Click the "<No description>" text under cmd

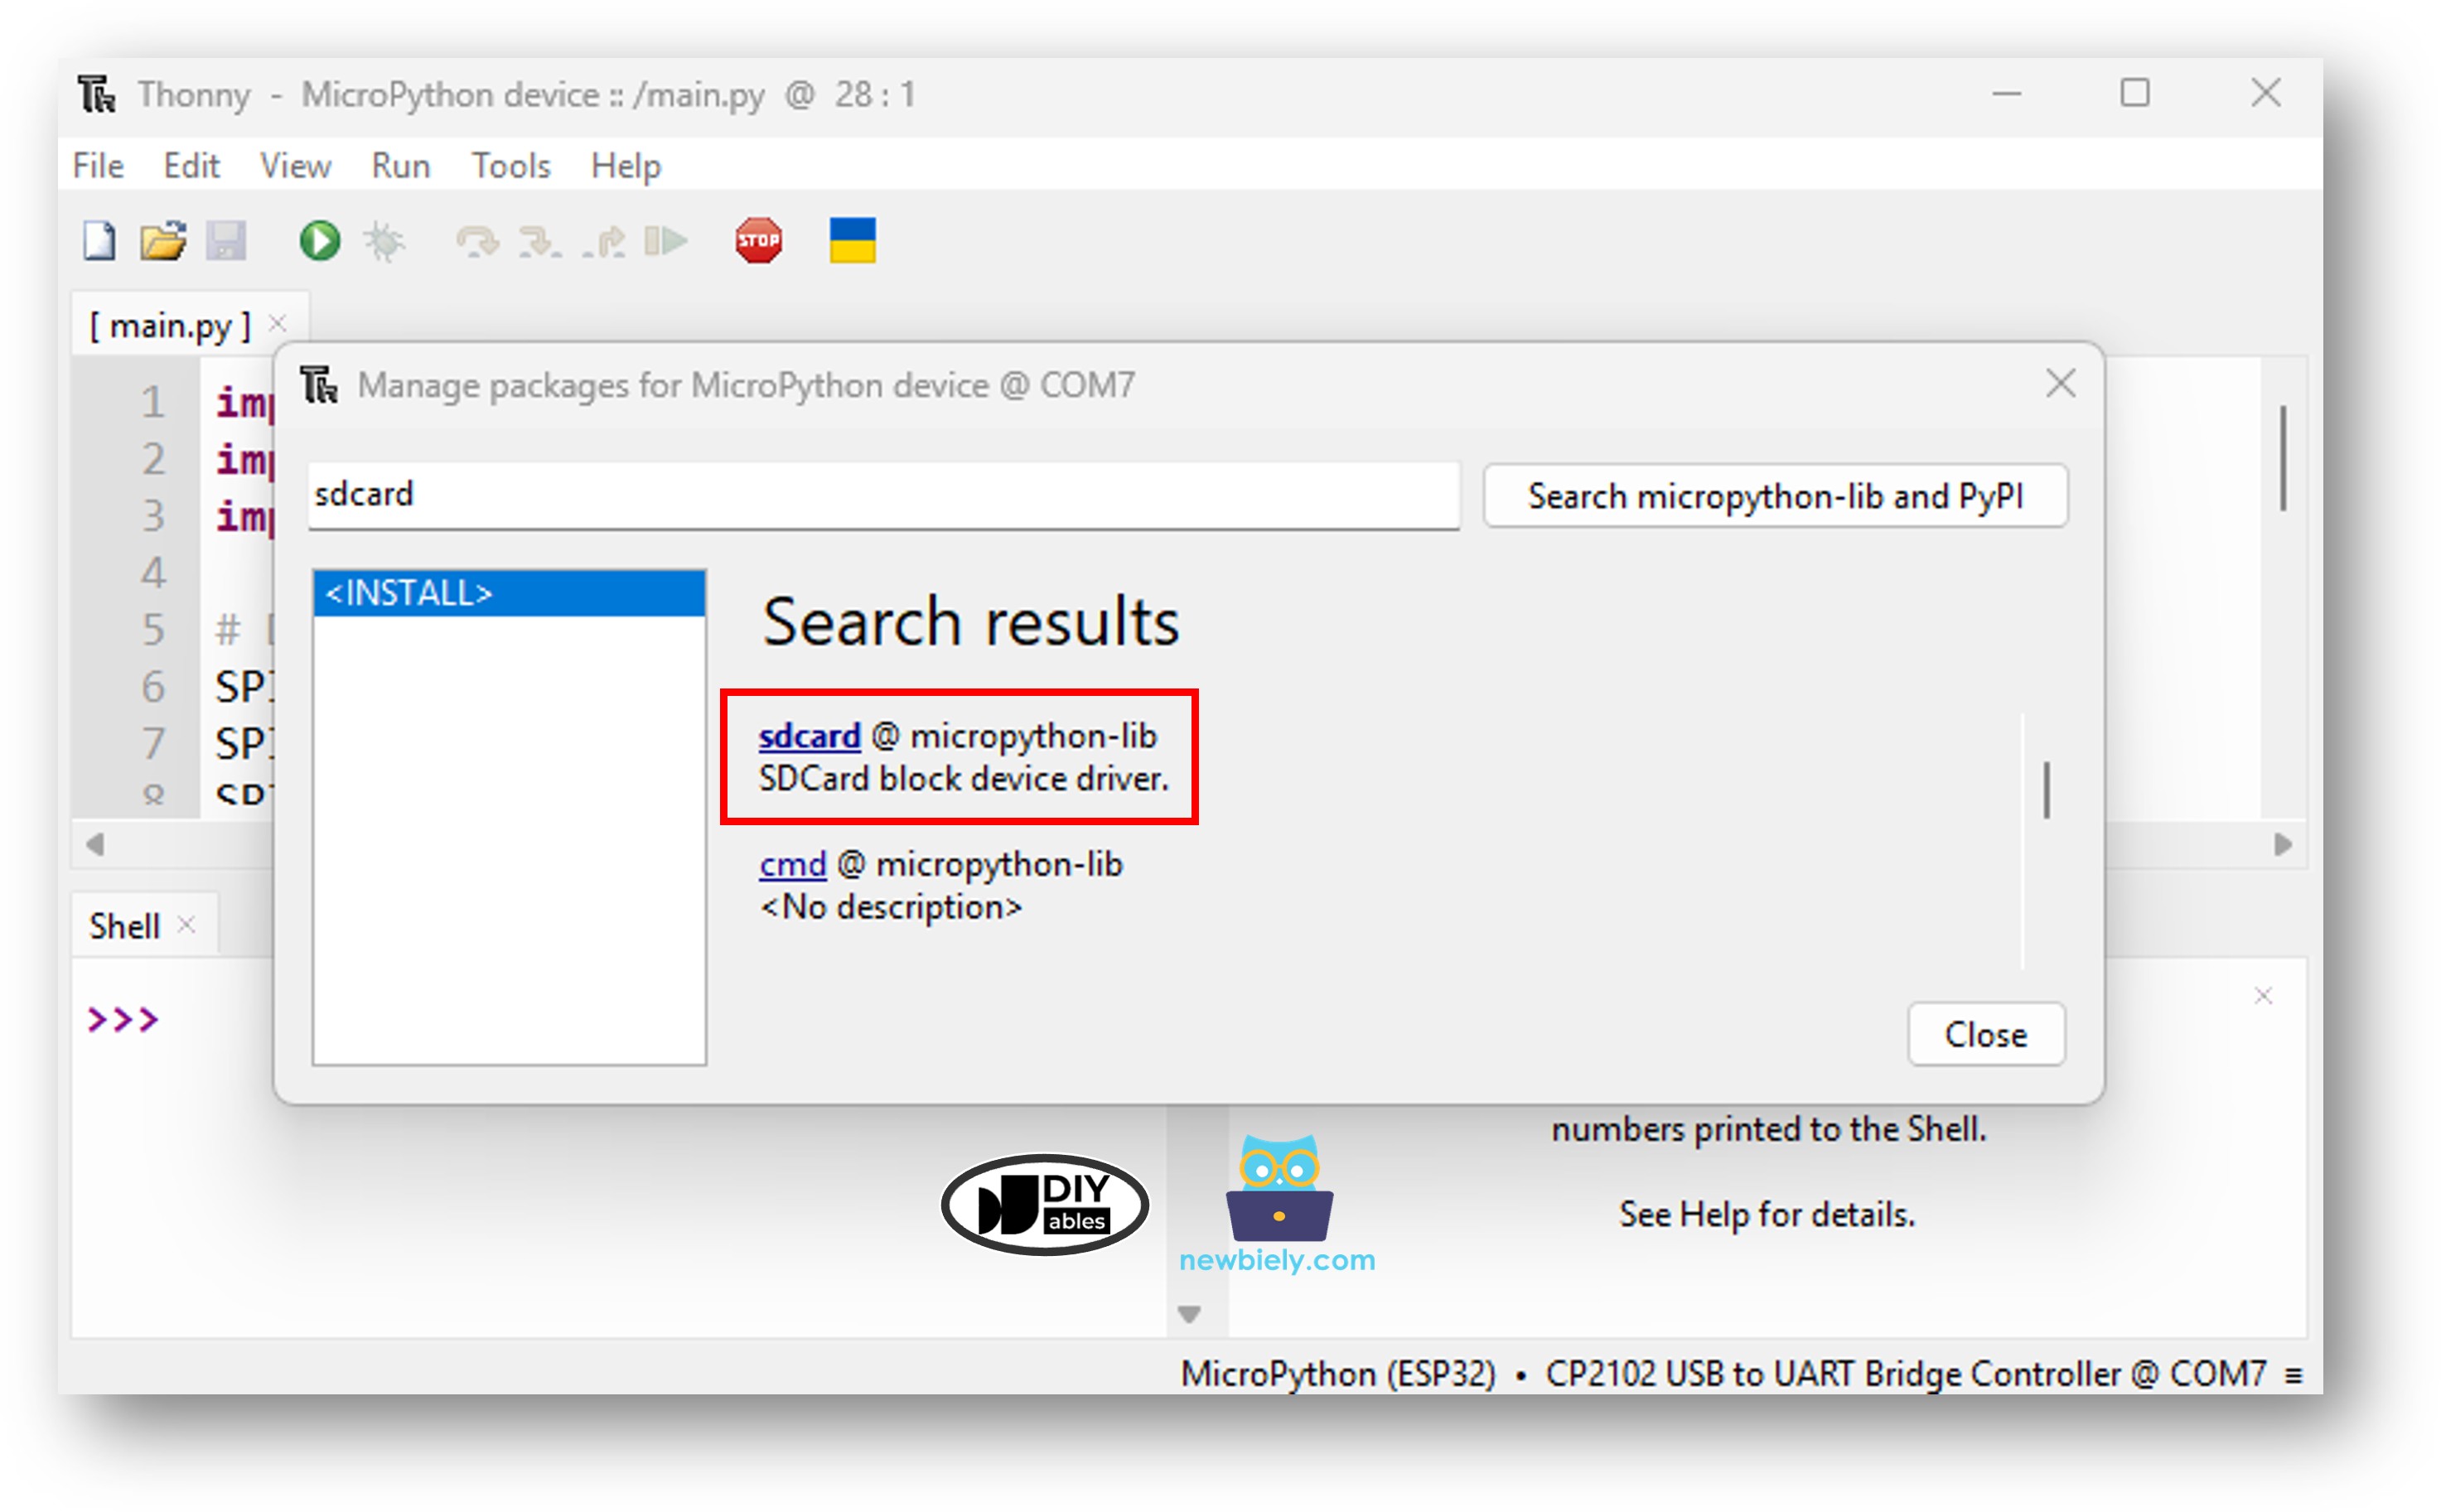891,907
